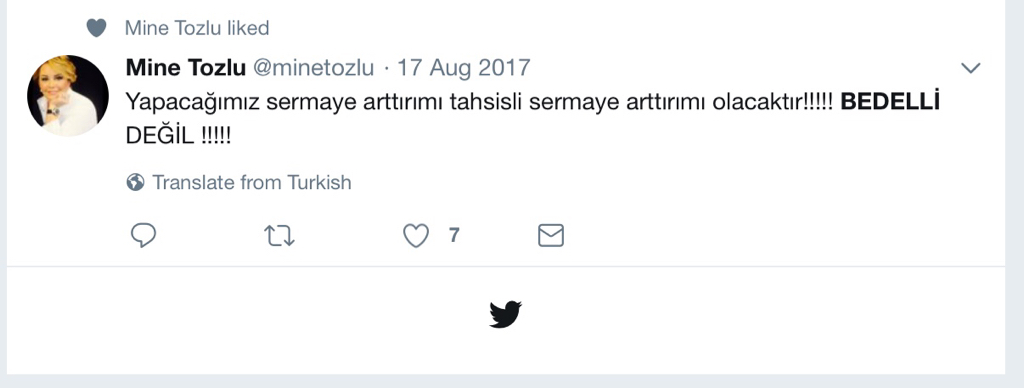The height and width of the screenshot is (388, 1024).
Task: Click Translate from Turkish
Action: [x=251, y=182]
